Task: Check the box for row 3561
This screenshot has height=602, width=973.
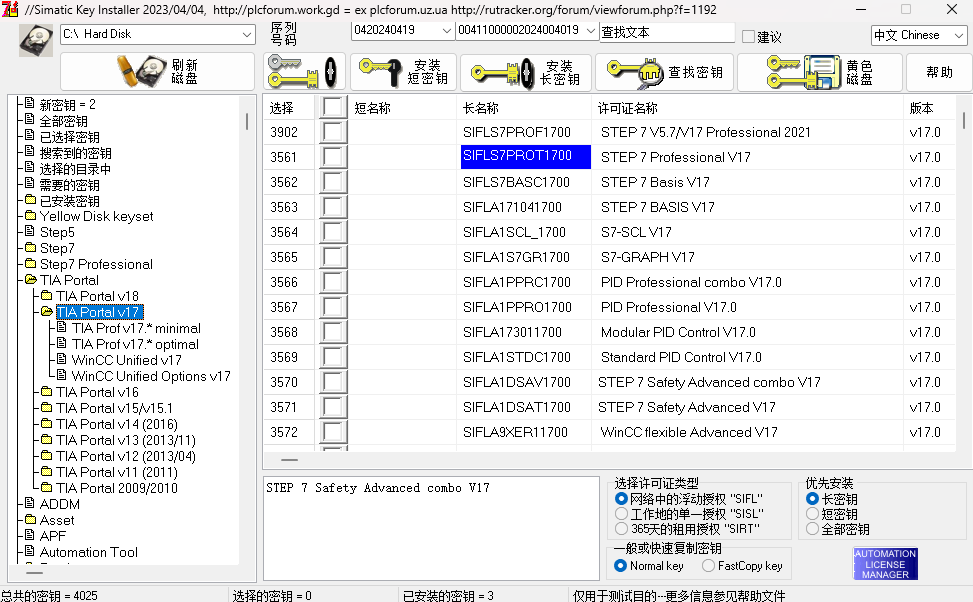Action: 333,157
